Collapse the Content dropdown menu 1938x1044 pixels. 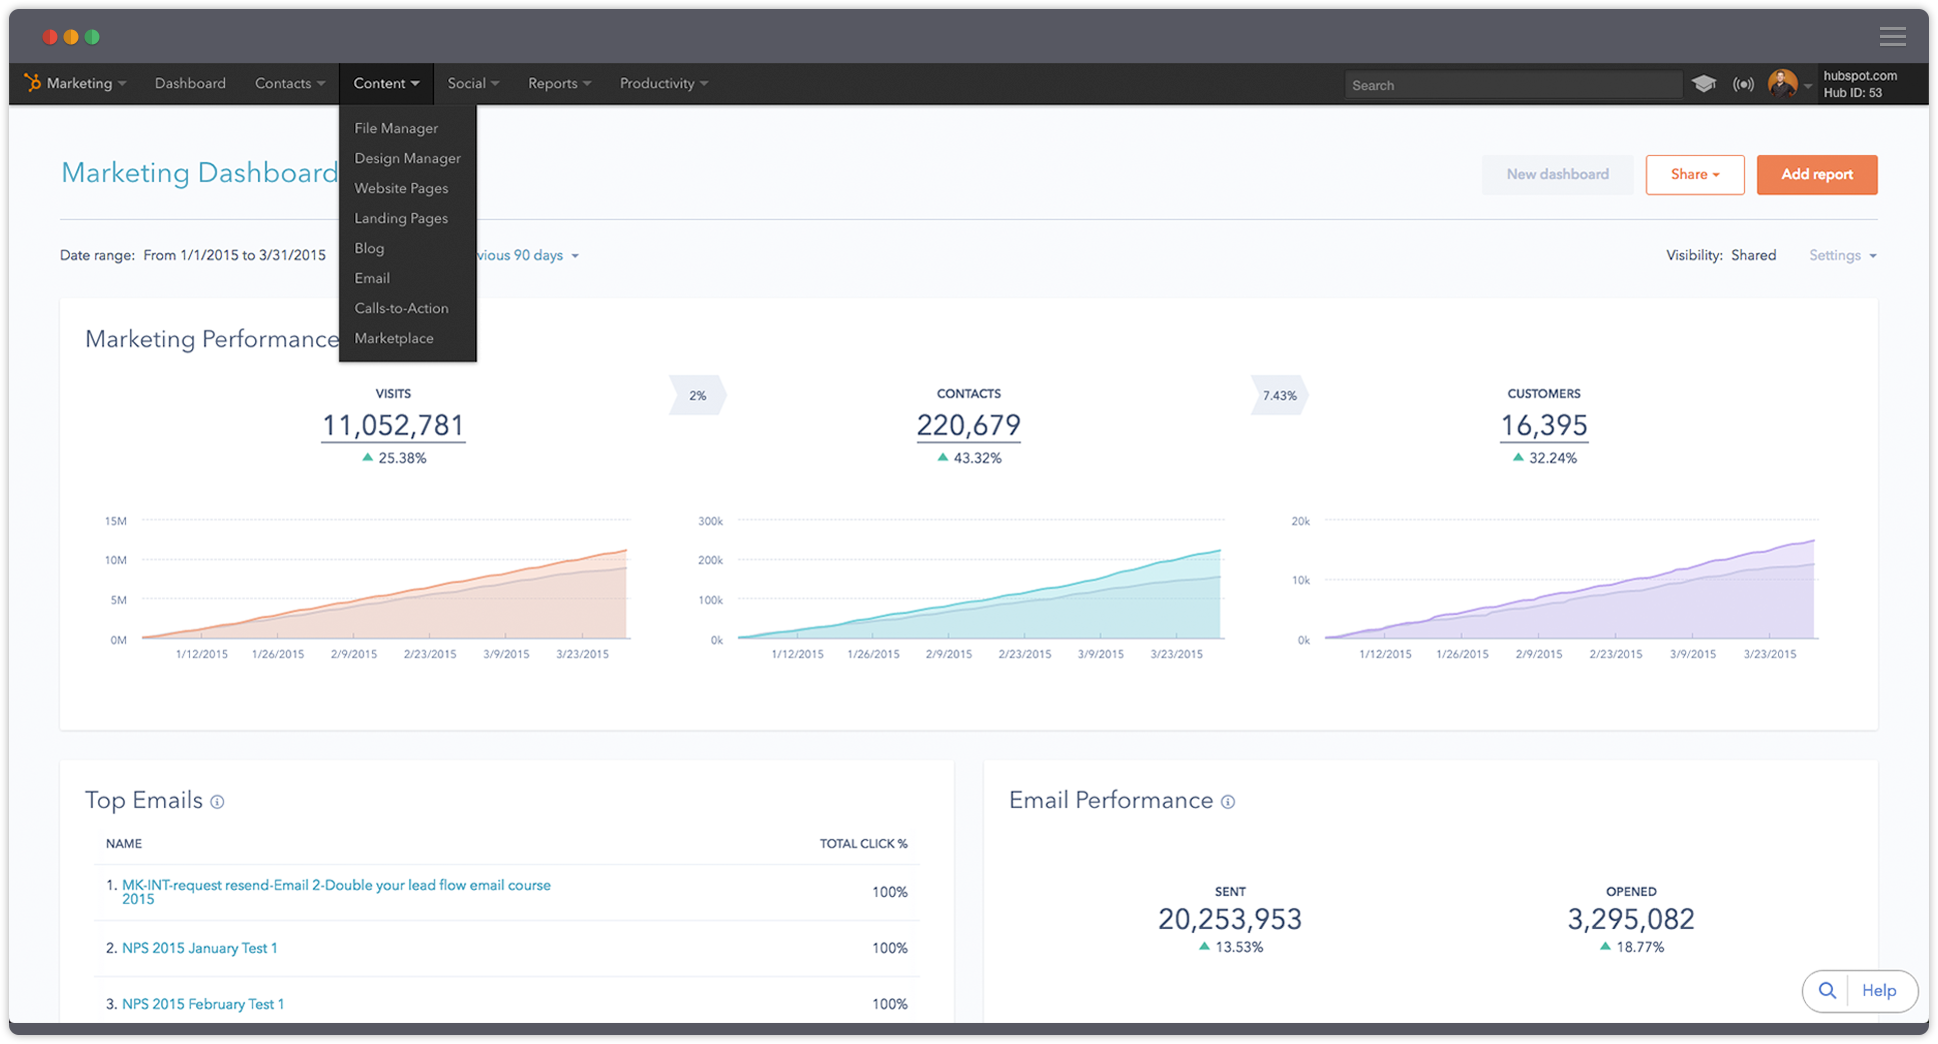[386, 83]
